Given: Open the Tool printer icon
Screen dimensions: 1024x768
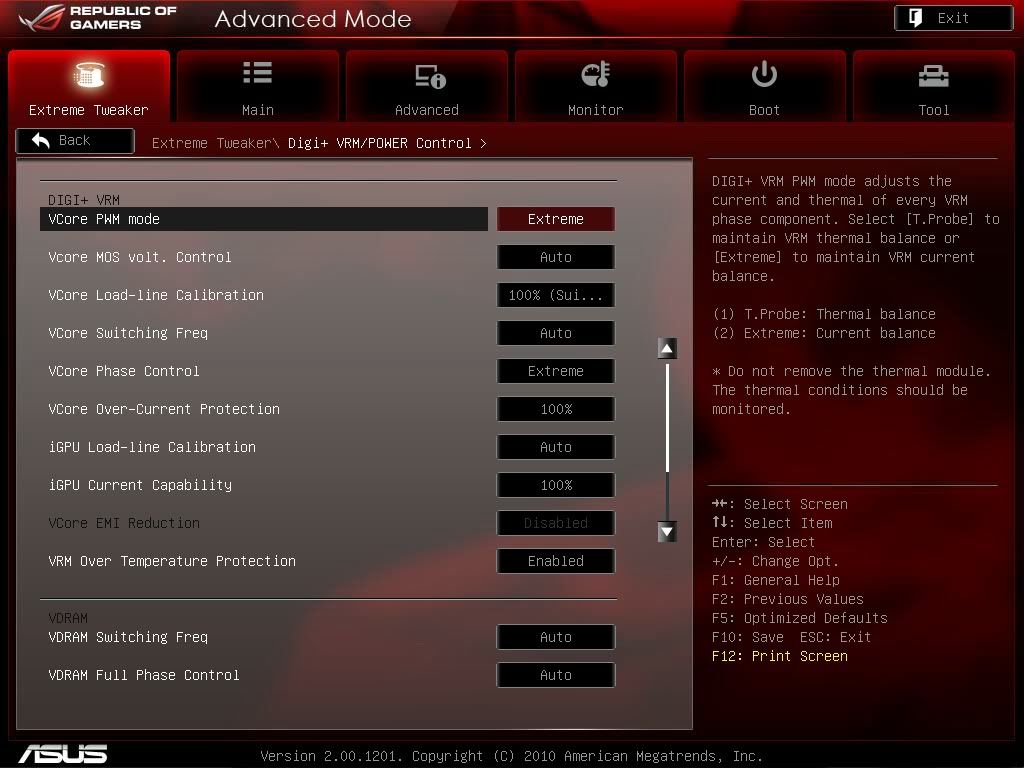Looking at the screenshot, I should click(933, 75).
